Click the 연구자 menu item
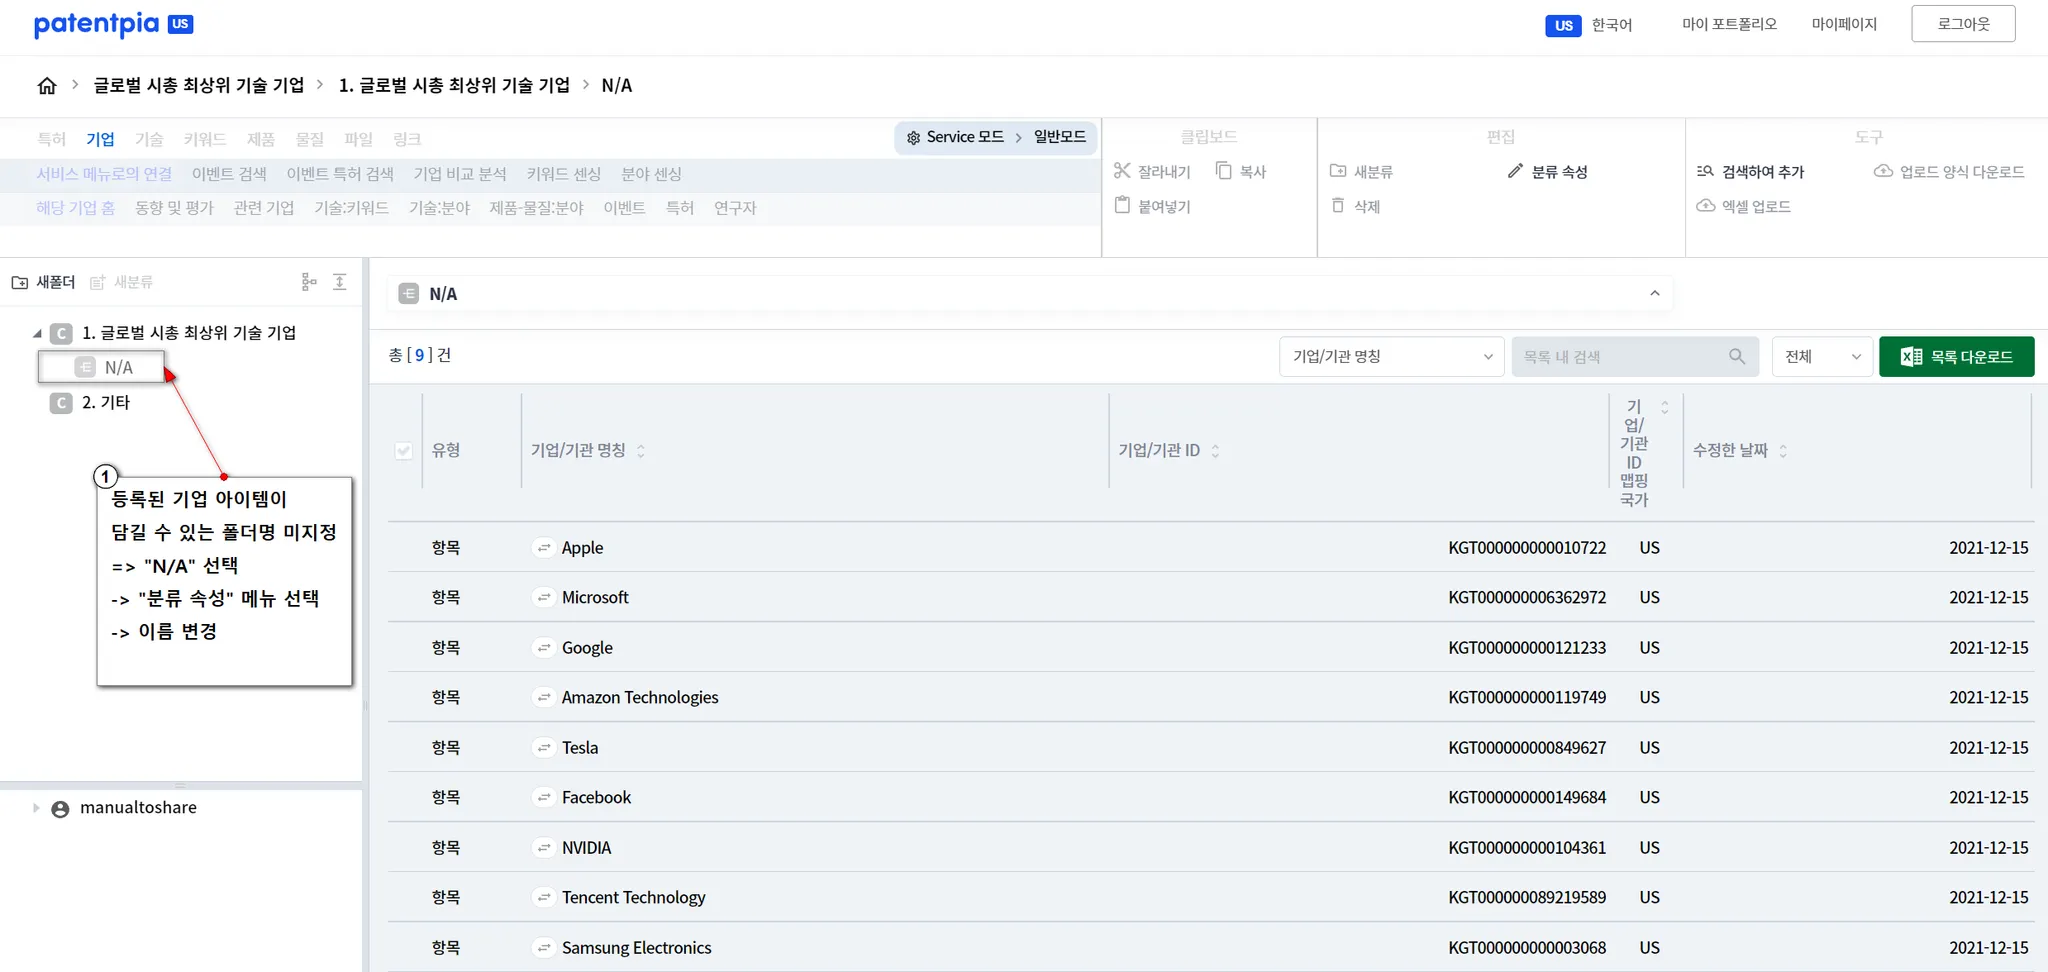Viewport: 2048px width, 972px height. pyautogui.click(x=735, y=208)
